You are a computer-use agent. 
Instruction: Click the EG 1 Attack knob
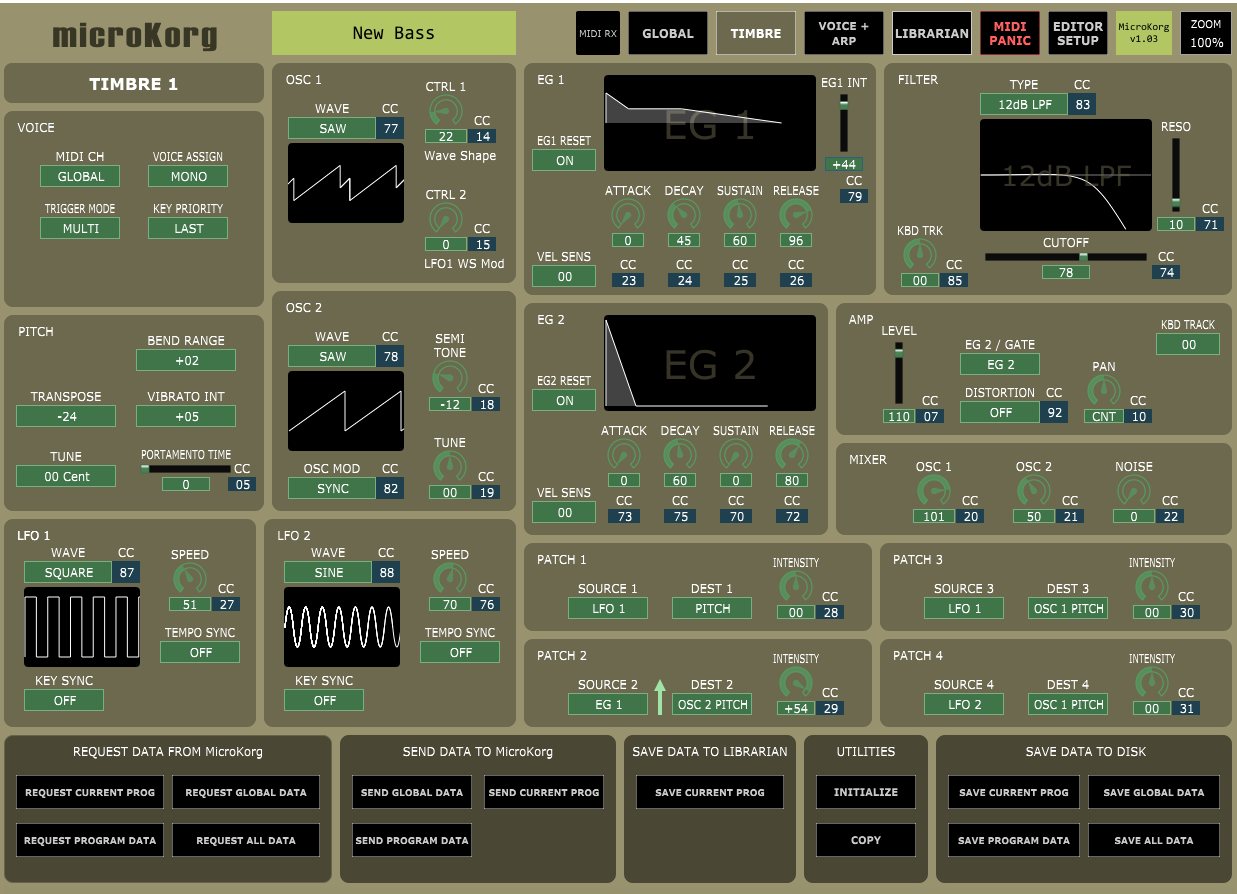[627, 214]
